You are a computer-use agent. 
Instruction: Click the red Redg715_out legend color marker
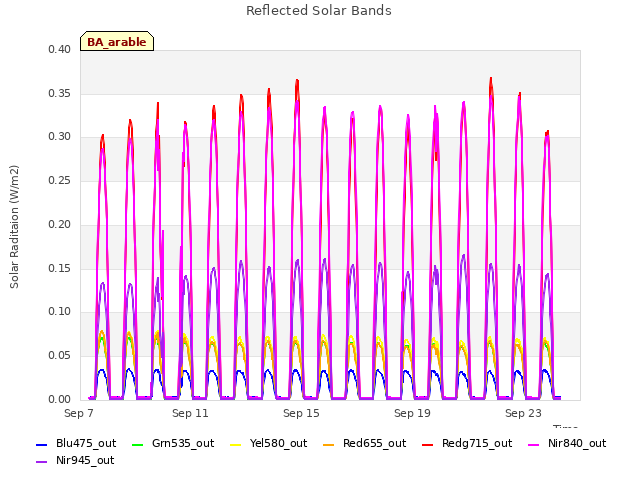coord(427,444)
